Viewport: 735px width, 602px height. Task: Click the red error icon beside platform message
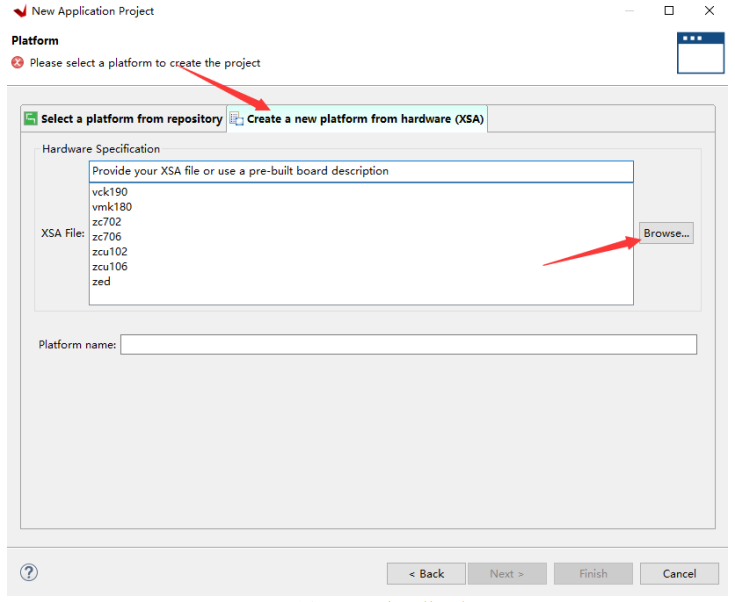click(17, 62)
